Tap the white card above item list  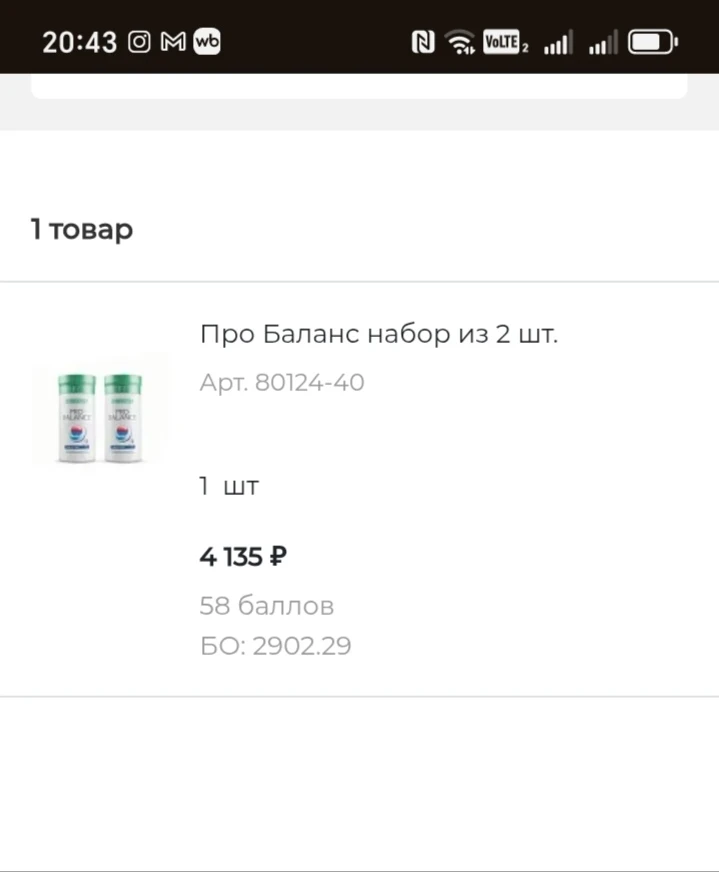point(359,86)
